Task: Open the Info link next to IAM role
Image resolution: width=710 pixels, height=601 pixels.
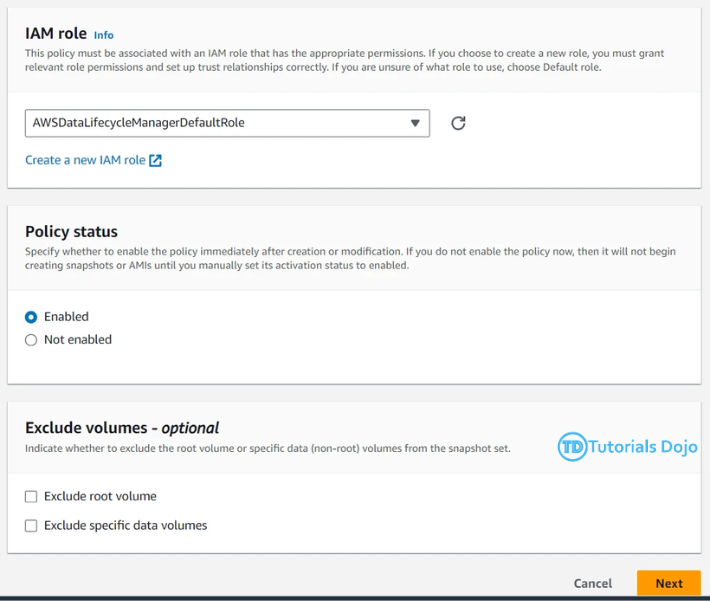Action: pyautogui.click(x=104, y=35)
